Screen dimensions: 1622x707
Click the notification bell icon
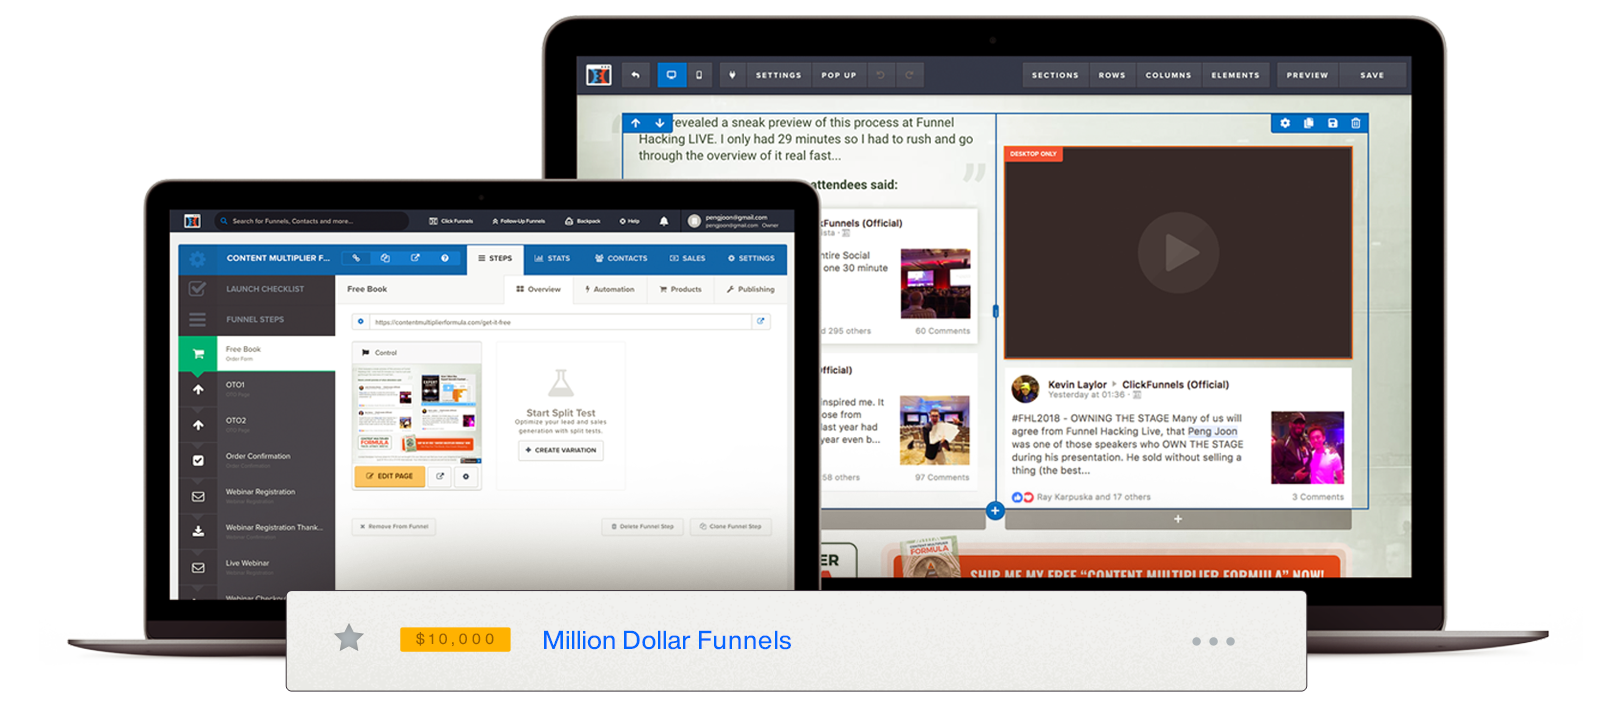coord(663,221)
